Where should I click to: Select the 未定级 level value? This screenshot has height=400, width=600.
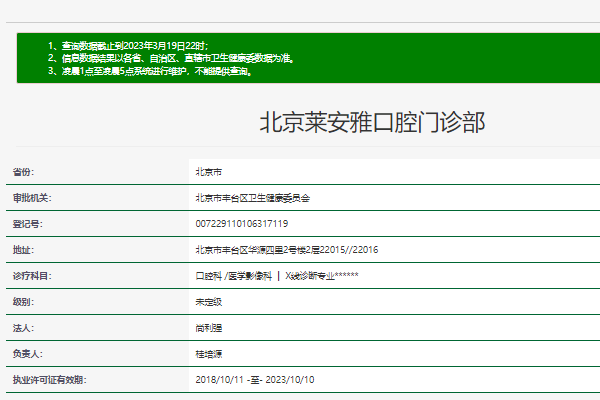coord(209,302)
